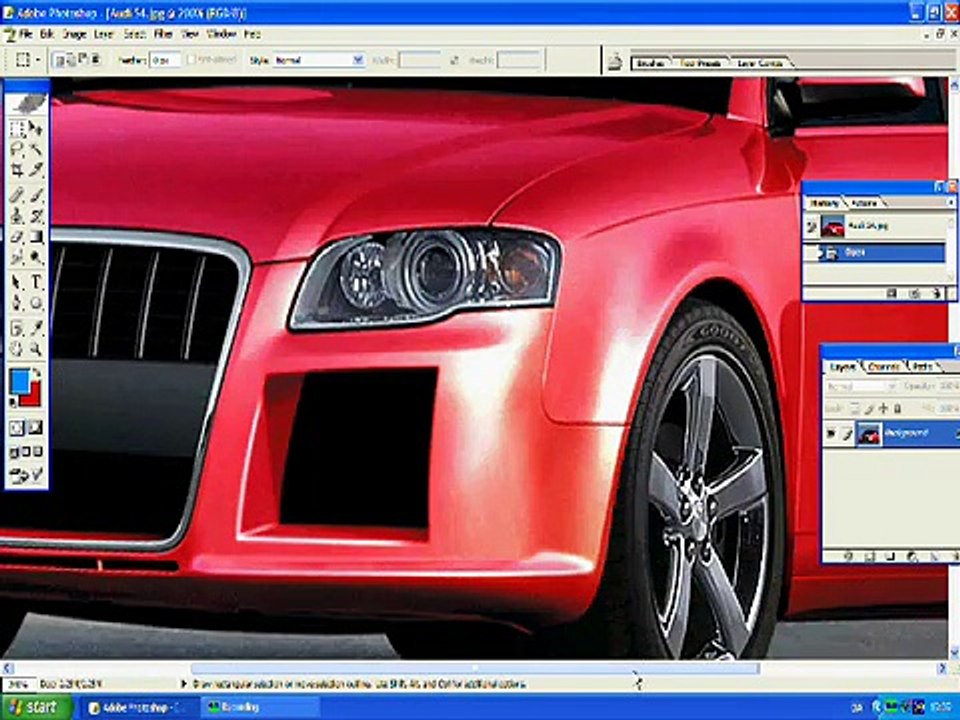Viewport: 960px width, 720px height.
Task: Switch to the Channels tab
Action: coord(885,366)
